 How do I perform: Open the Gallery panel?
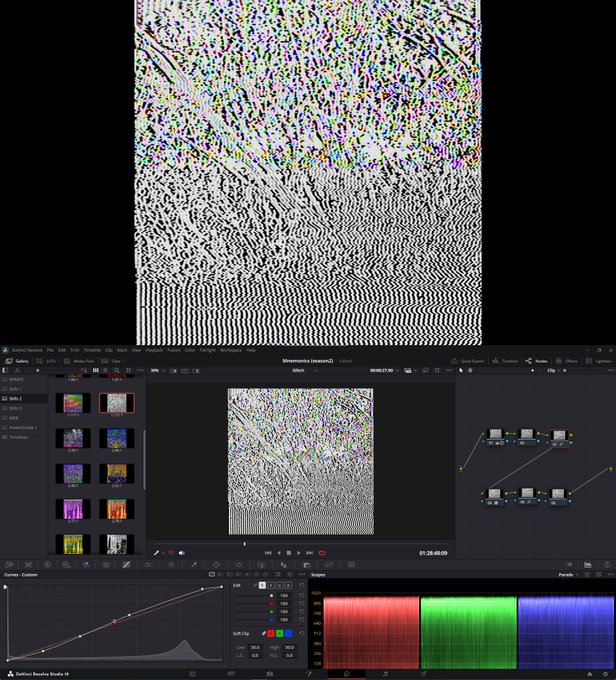coord(17,361)
